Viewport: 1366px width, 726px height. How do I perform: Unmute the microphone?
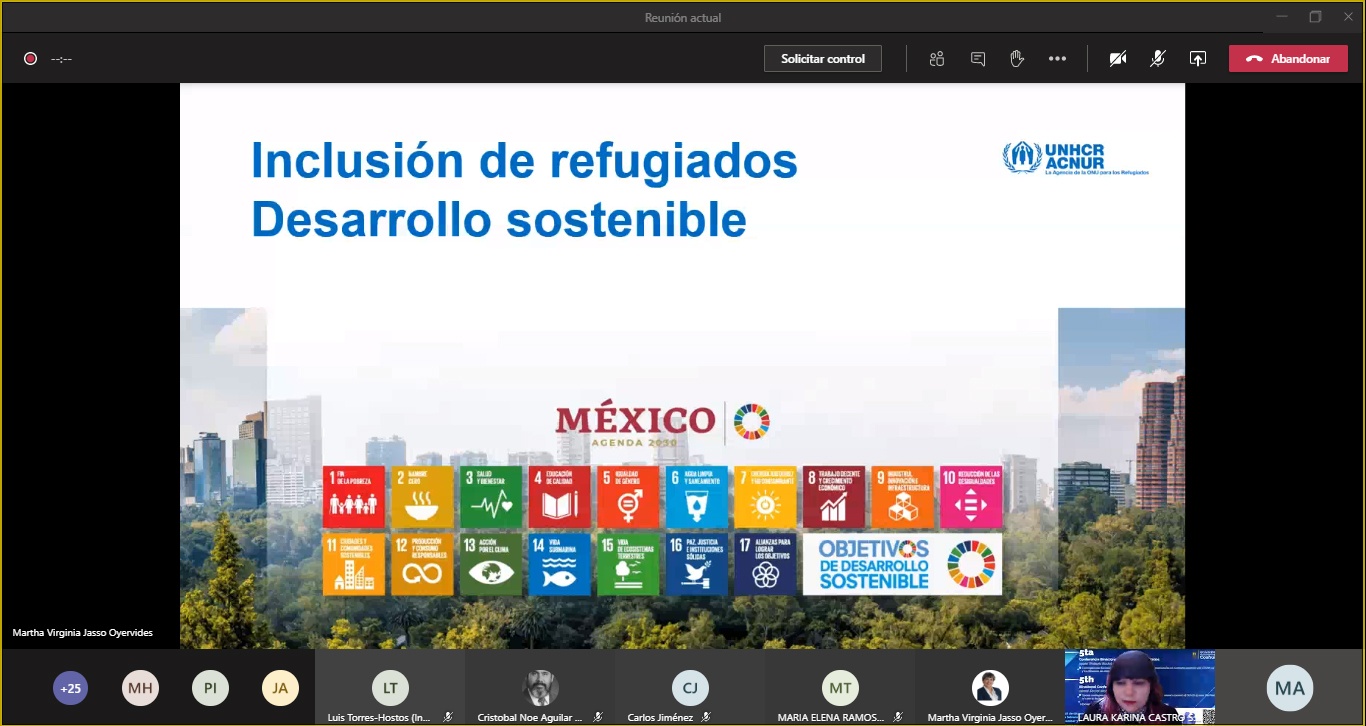pyautogui.click(x=1157, y=59)
